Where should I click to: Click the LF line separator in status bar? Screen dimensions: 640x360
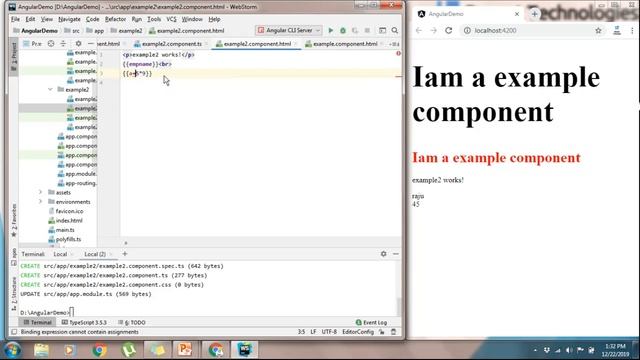(x=313, y=332)
